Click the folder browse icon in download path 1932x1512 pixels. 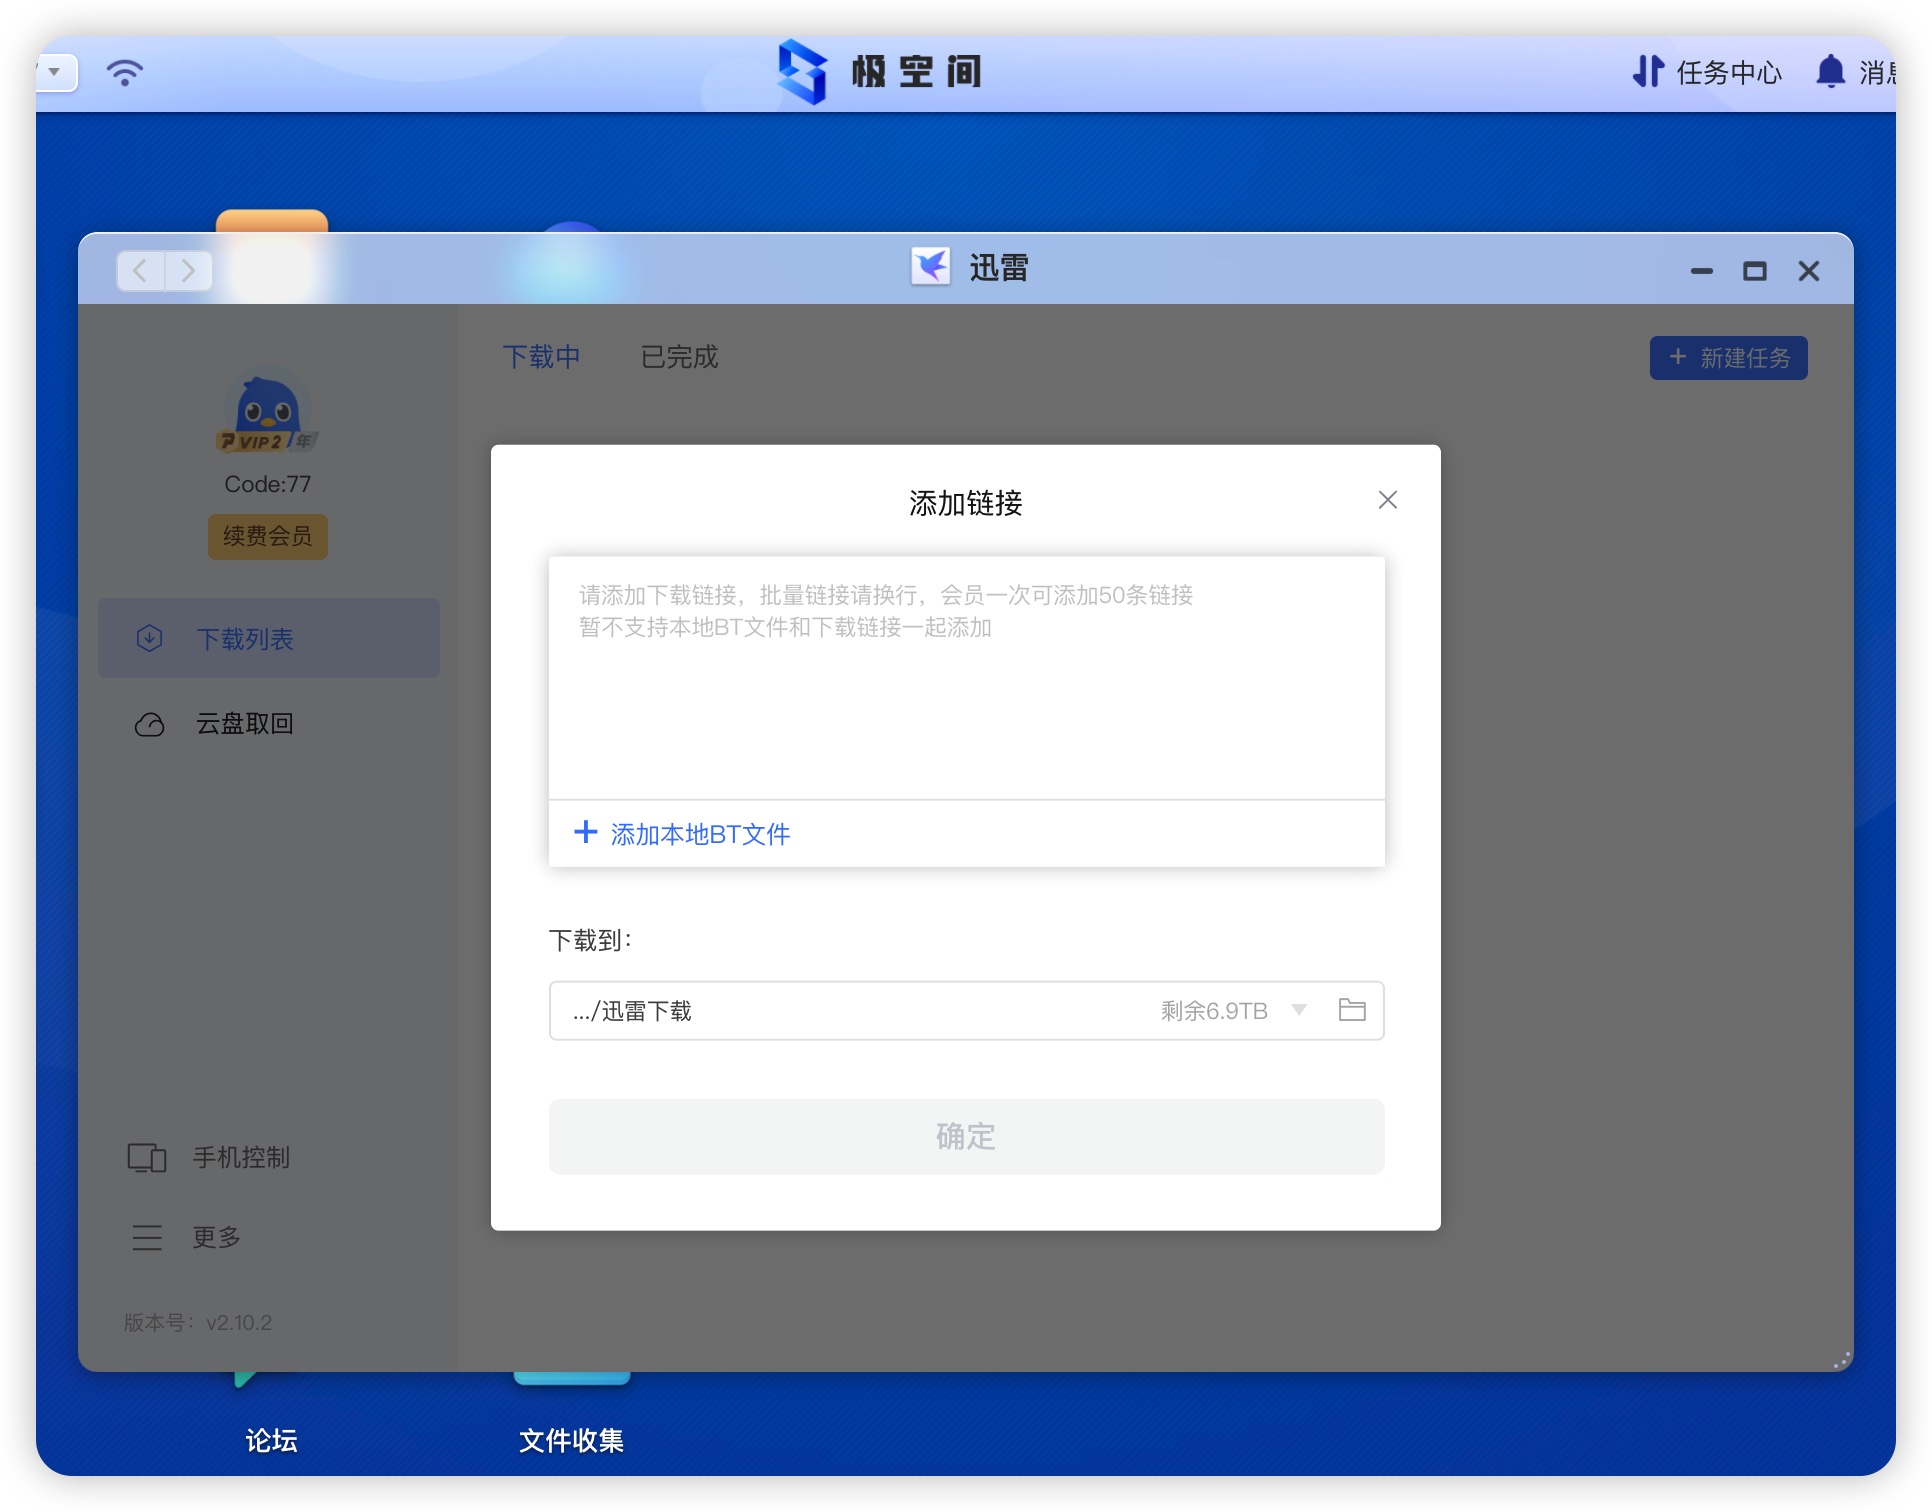(1351, 1010)
